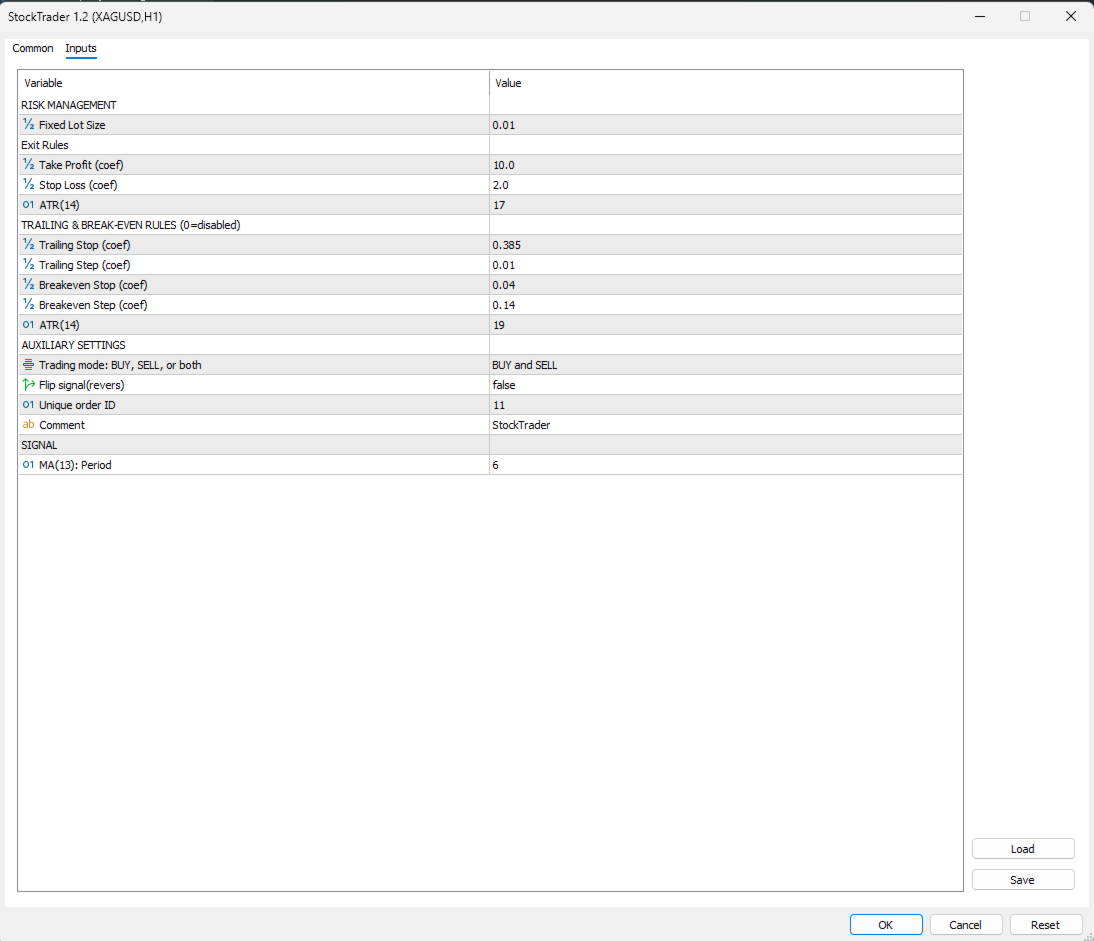Image resolution: width=1094 pixels, height=941 pixels.
Task: Open the Flip signal false value dropdown
Action: [x=726, y=385]
